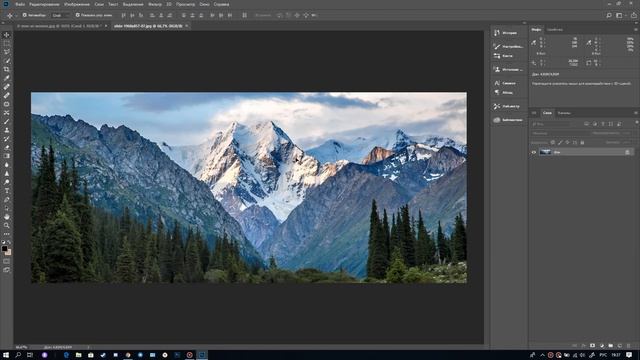Open the Источник клонов panel
640x360 pixels.
[507, 69]
